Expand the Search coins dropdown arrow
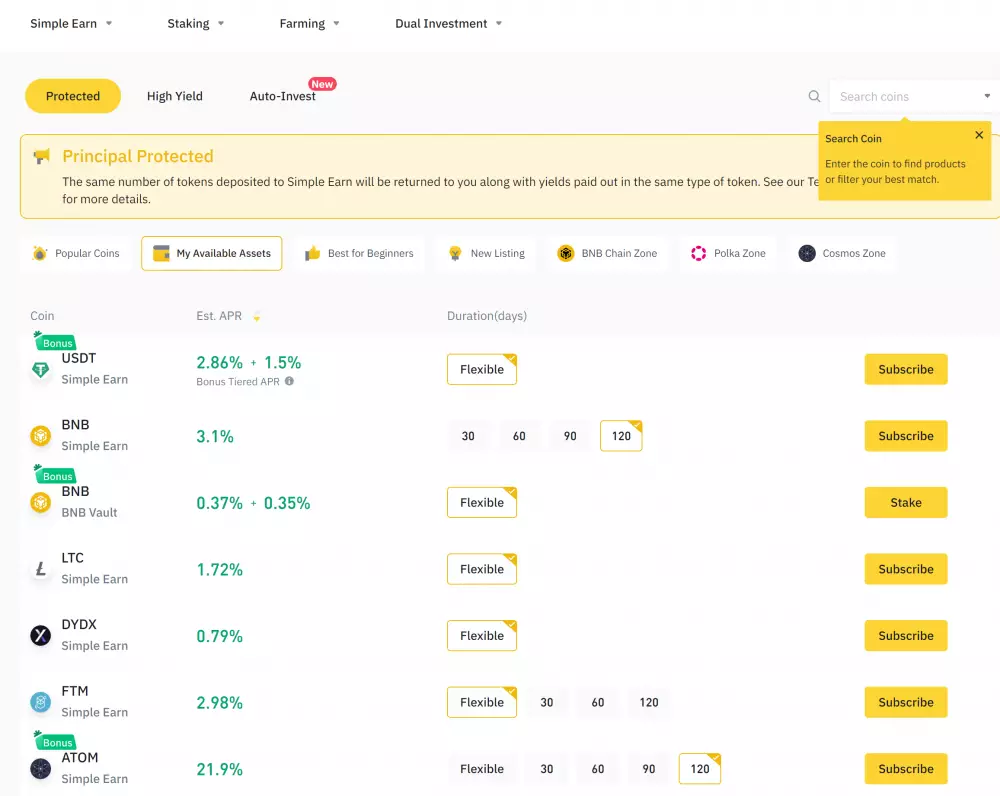 pyautogui.click(x=985, y=96)
